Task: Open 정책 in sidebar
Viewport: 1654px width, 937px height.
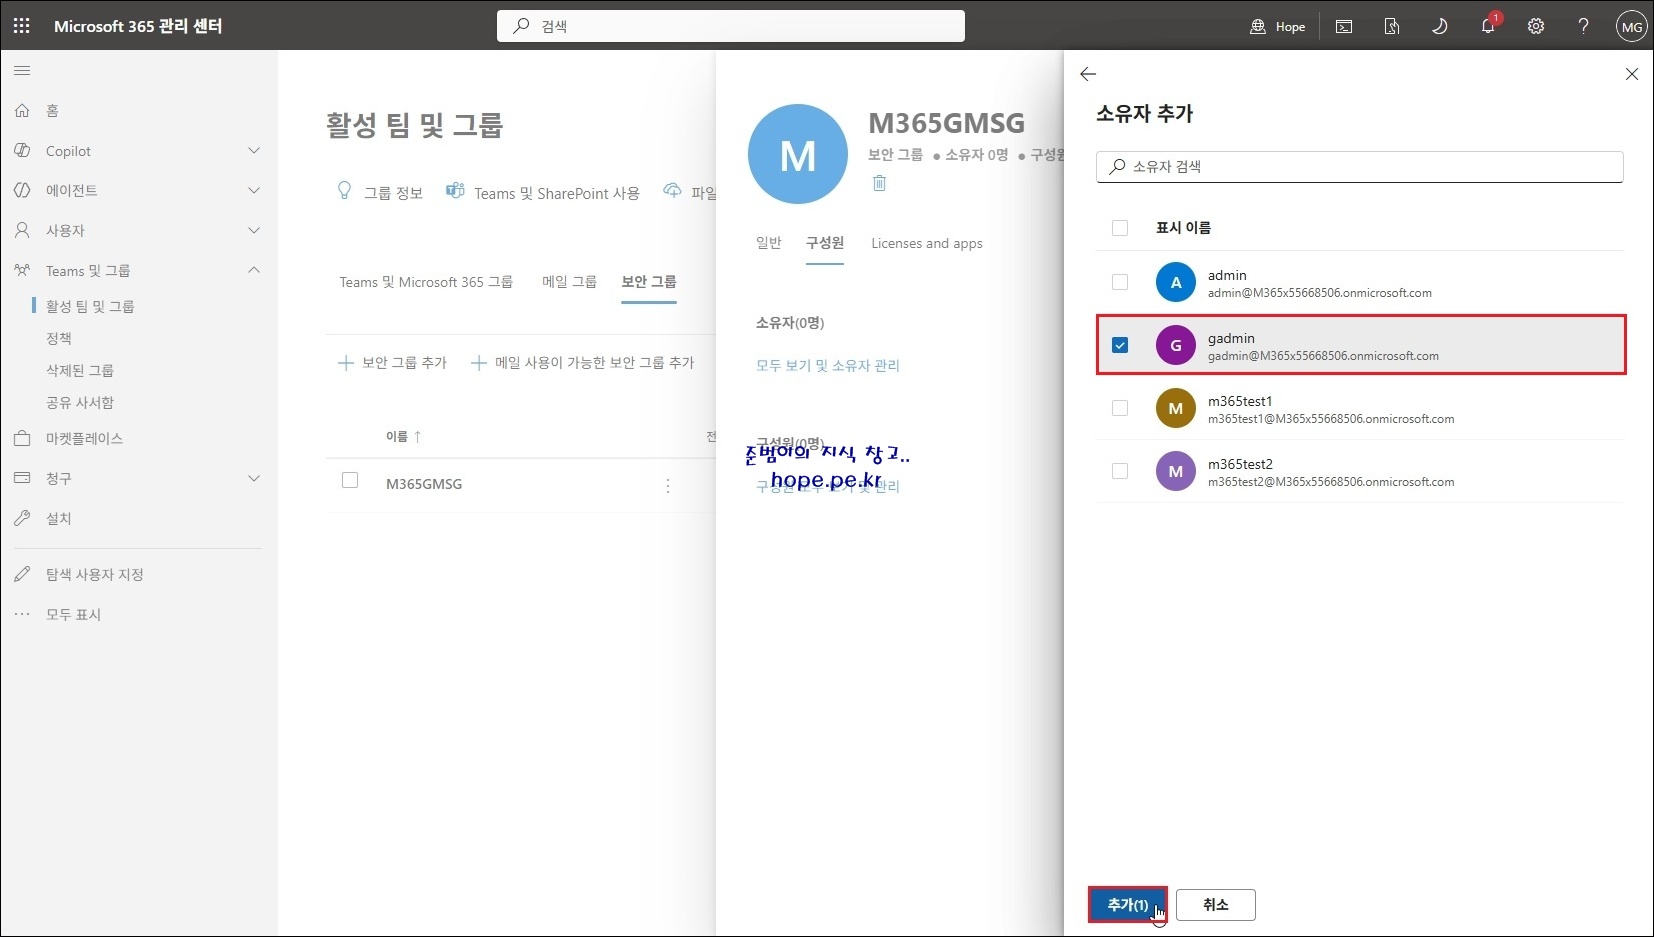Action: point(59,338)
